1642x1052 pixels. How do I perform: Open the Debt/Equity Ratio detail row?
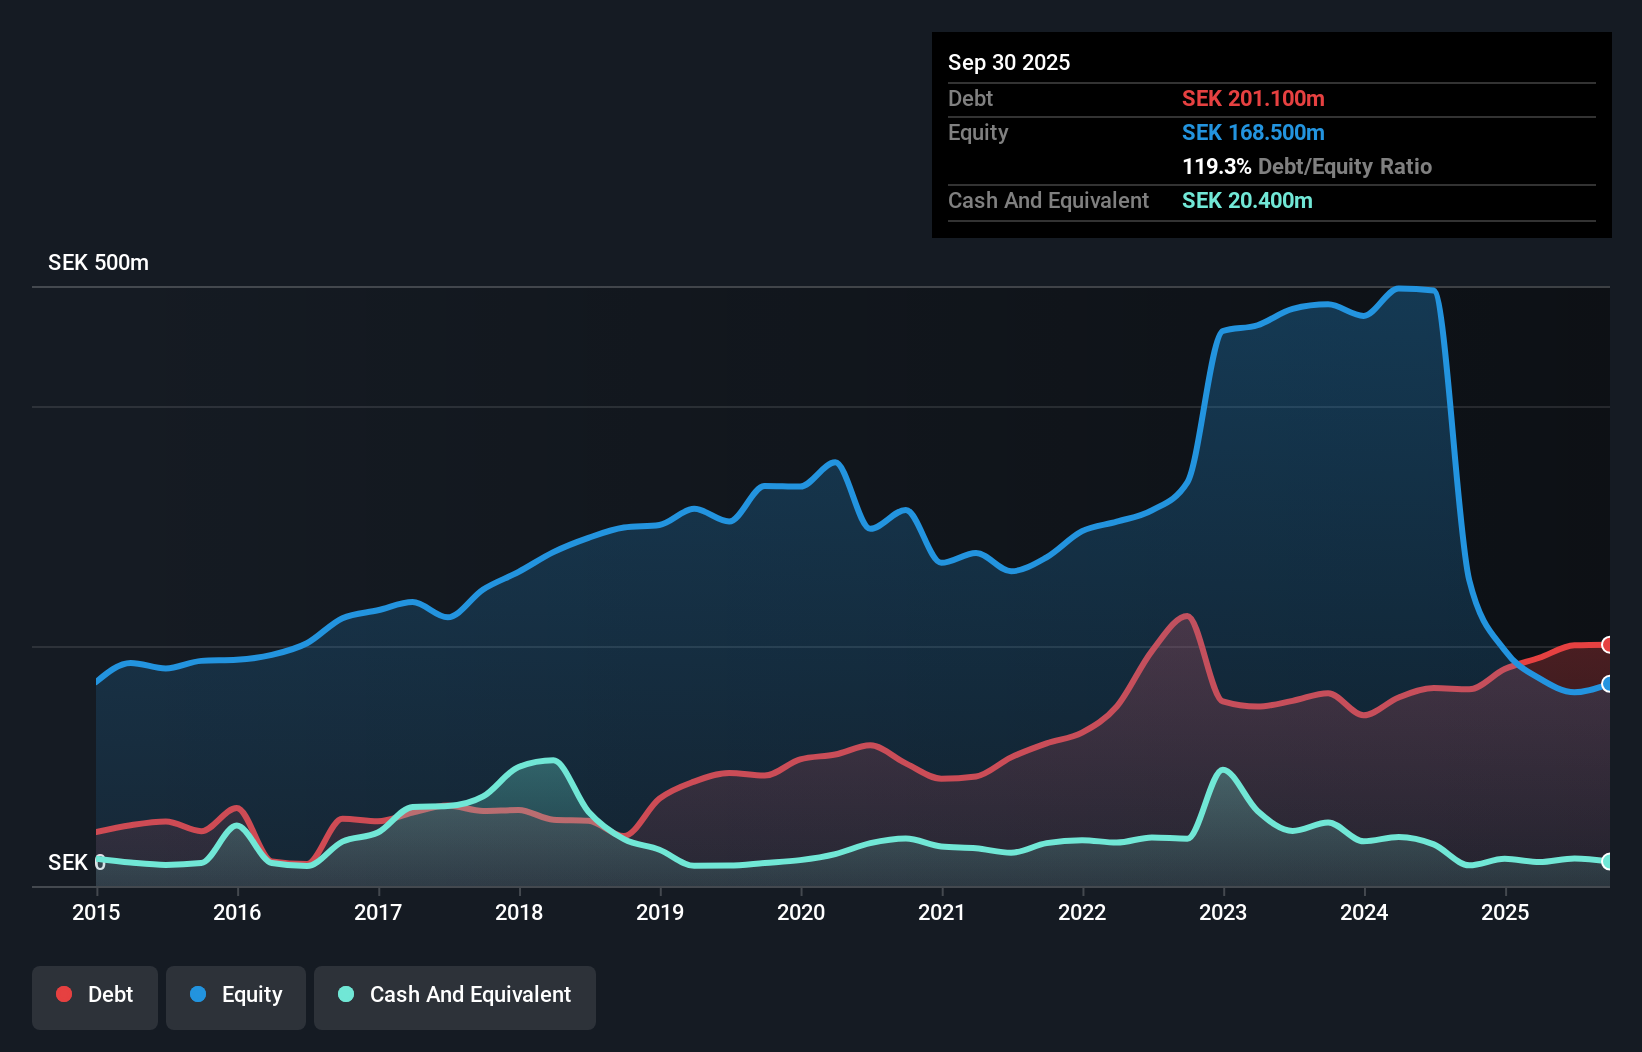click(1307, 166)
